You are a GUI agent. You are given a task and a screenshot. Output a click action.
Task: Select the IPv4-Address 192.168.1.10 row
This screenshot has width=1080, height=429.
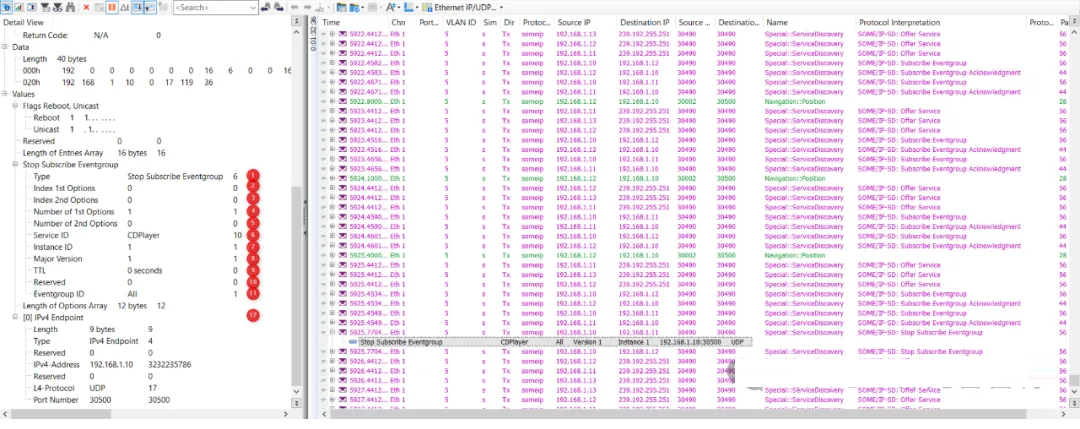[113, 364]
